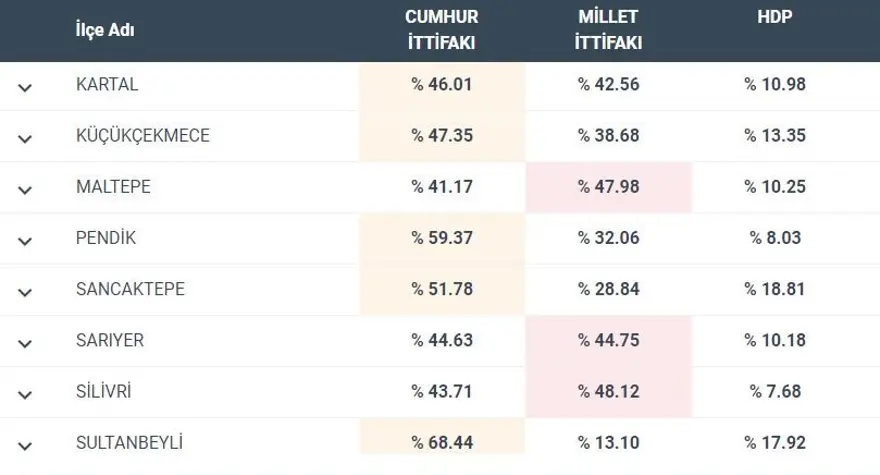The image size is (880, 475).
Task: Click Maltepe's highlighted % 47.98 cell
Action: pos(608,187)
